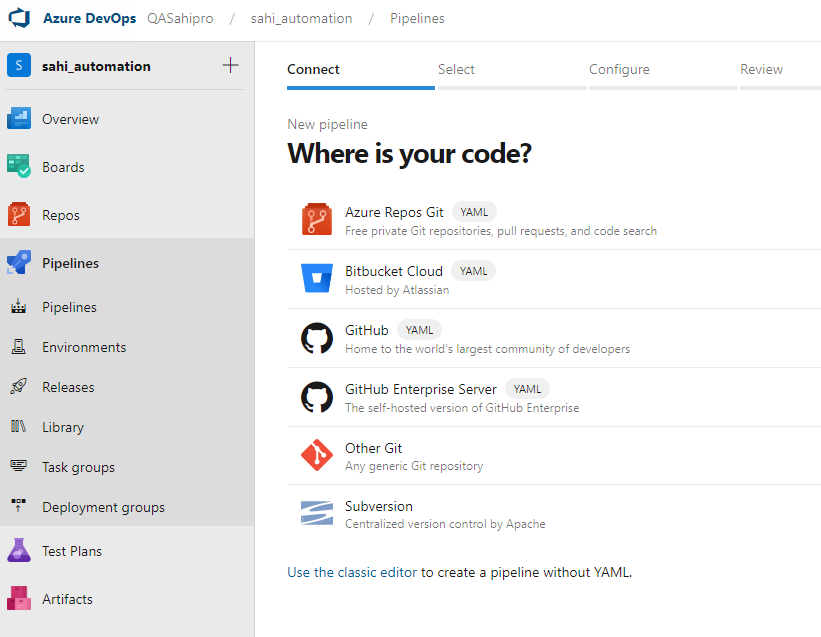Click the Other Git source icon
The width and height of the screenshot is (821, 637).
[316, 456]
